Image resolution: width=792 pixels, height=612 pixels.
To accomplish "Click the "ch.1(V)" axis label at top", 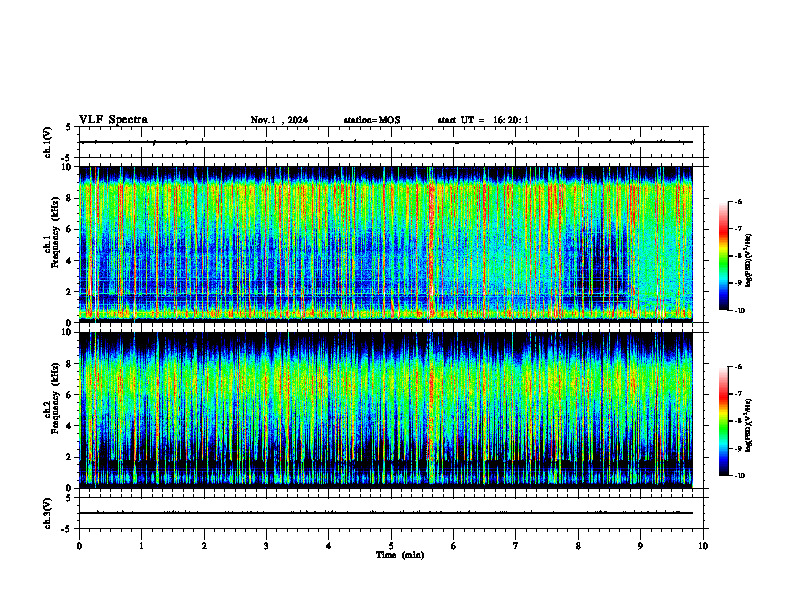I will 47,142.
